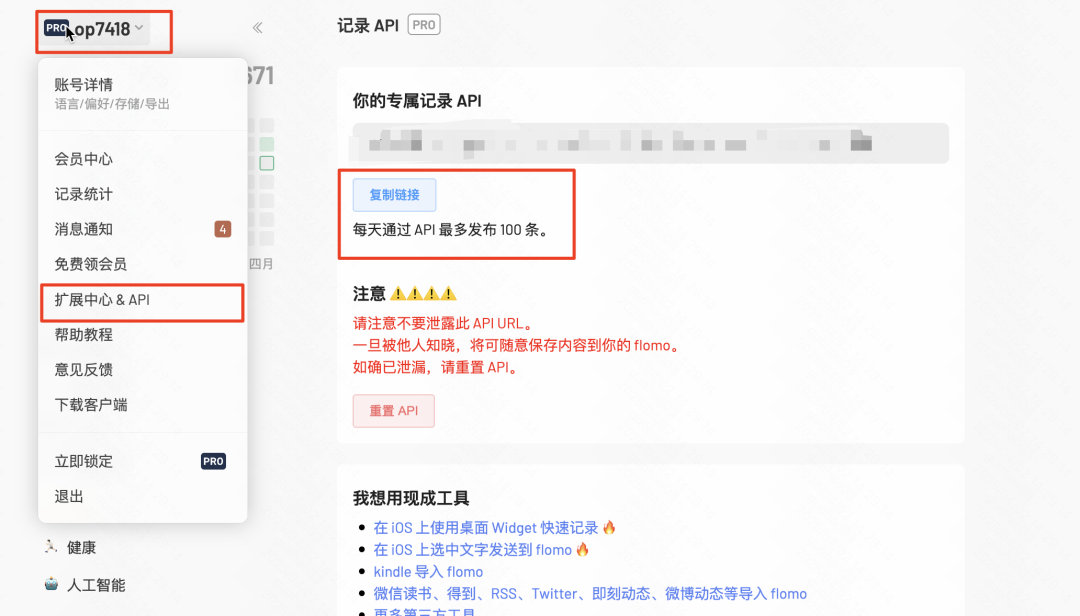Select the 人工智能 tag in sidebar
This screenshot has width=1080, height=616.
tap(96, 586)
